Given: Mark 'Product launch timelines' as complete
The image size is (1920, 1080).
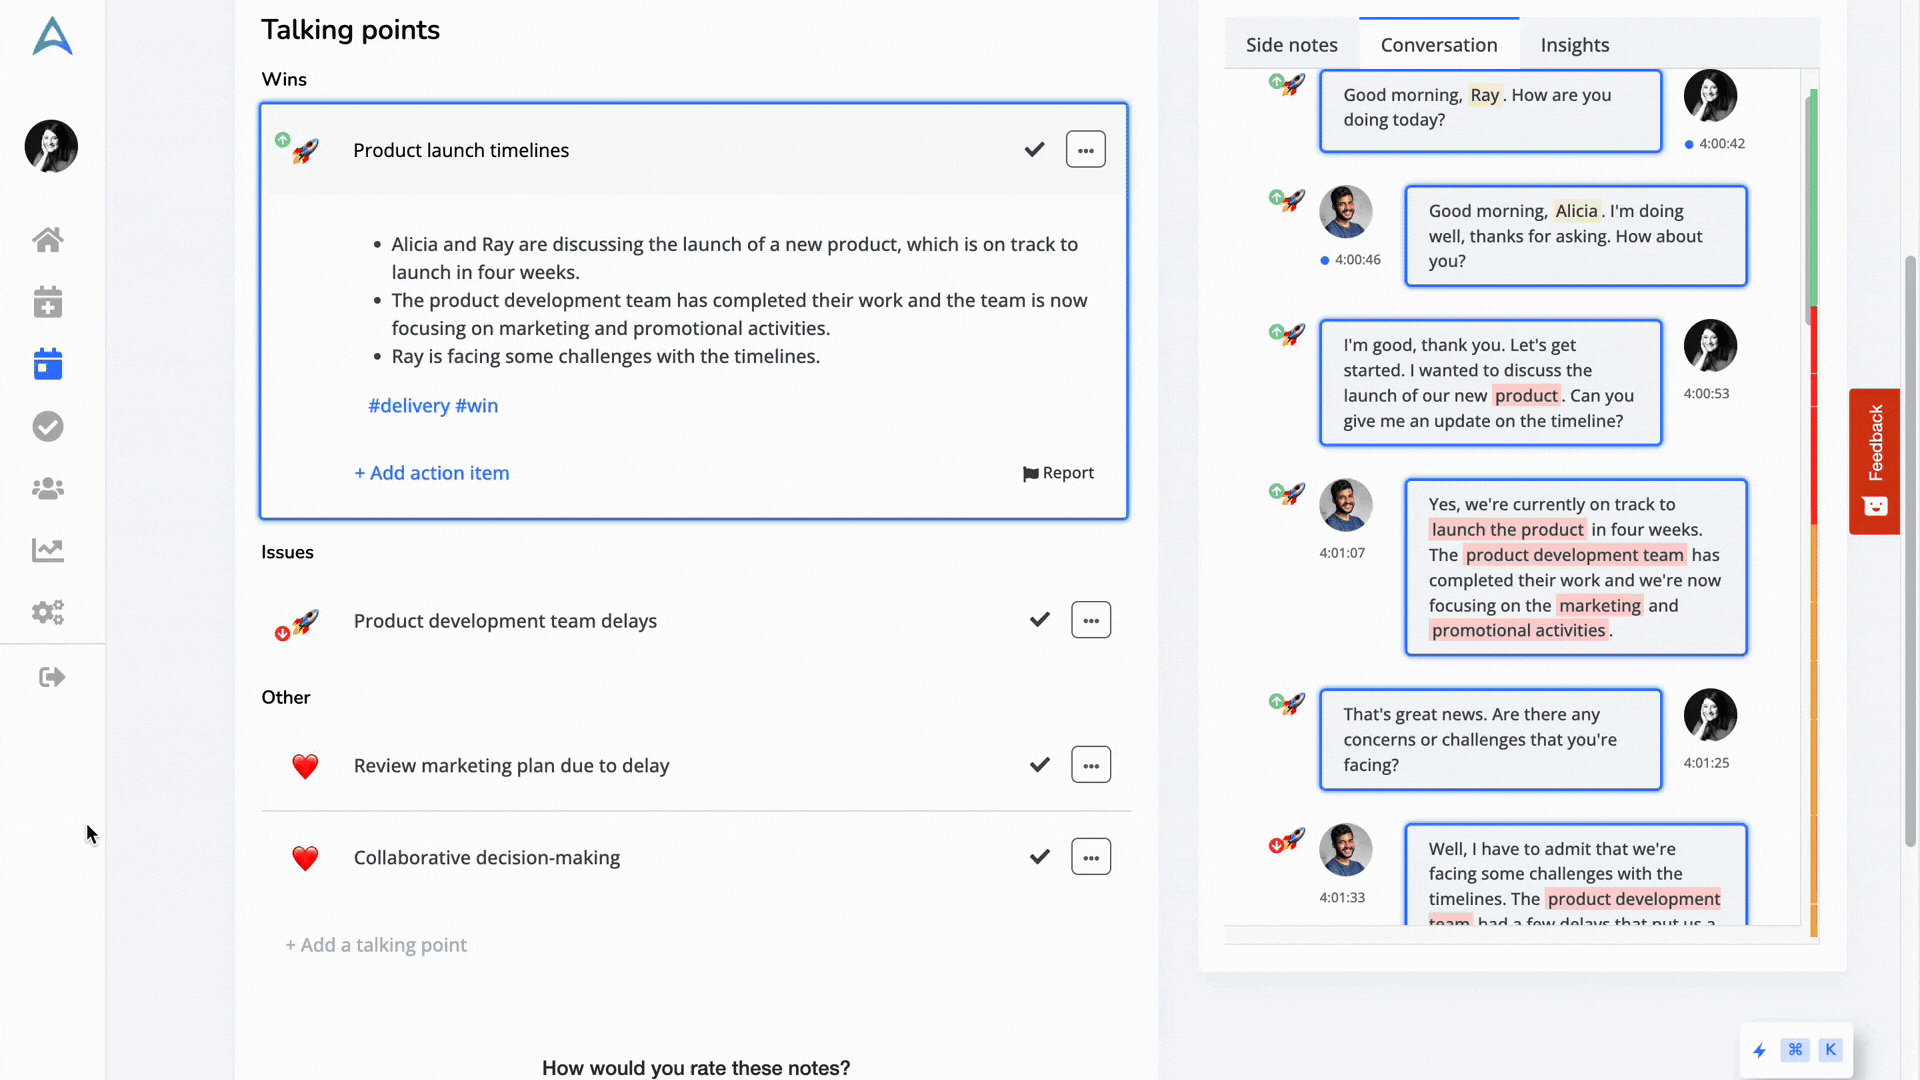Looking at the screenshot, I should (x=1034, y=149).
